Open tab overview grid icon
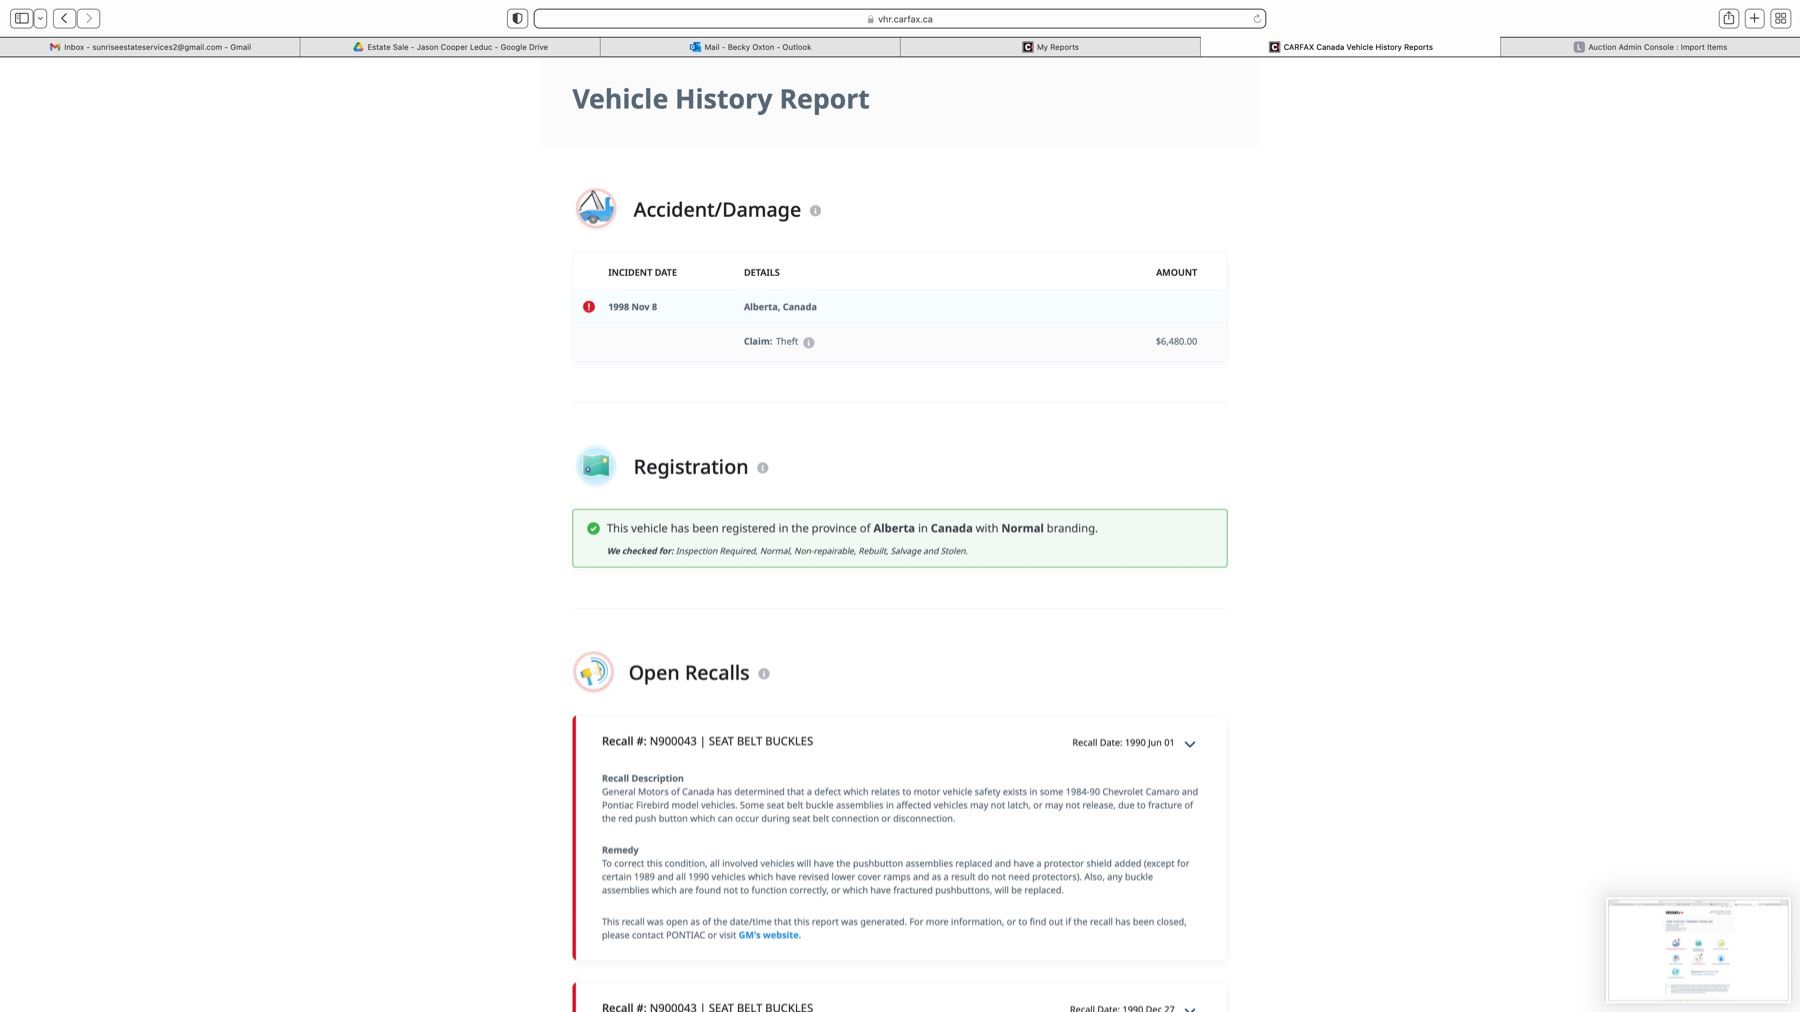The image size is (1800, 1012). [1780, 18]
